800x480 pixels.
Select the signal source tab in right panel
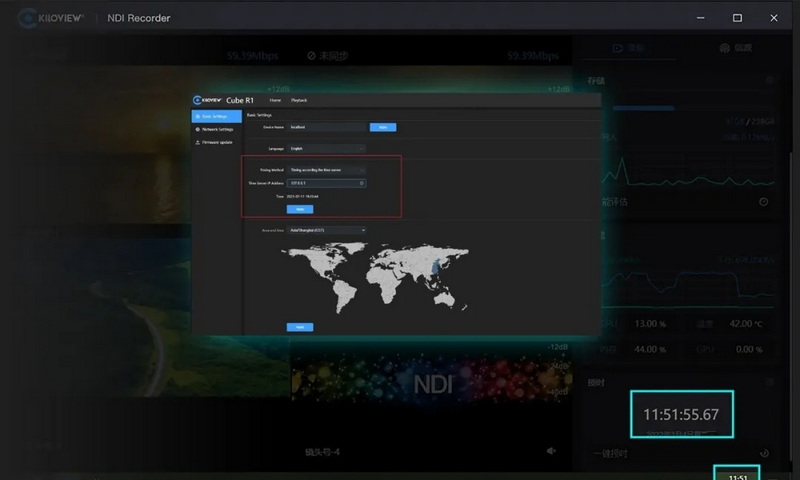point(736,47)
